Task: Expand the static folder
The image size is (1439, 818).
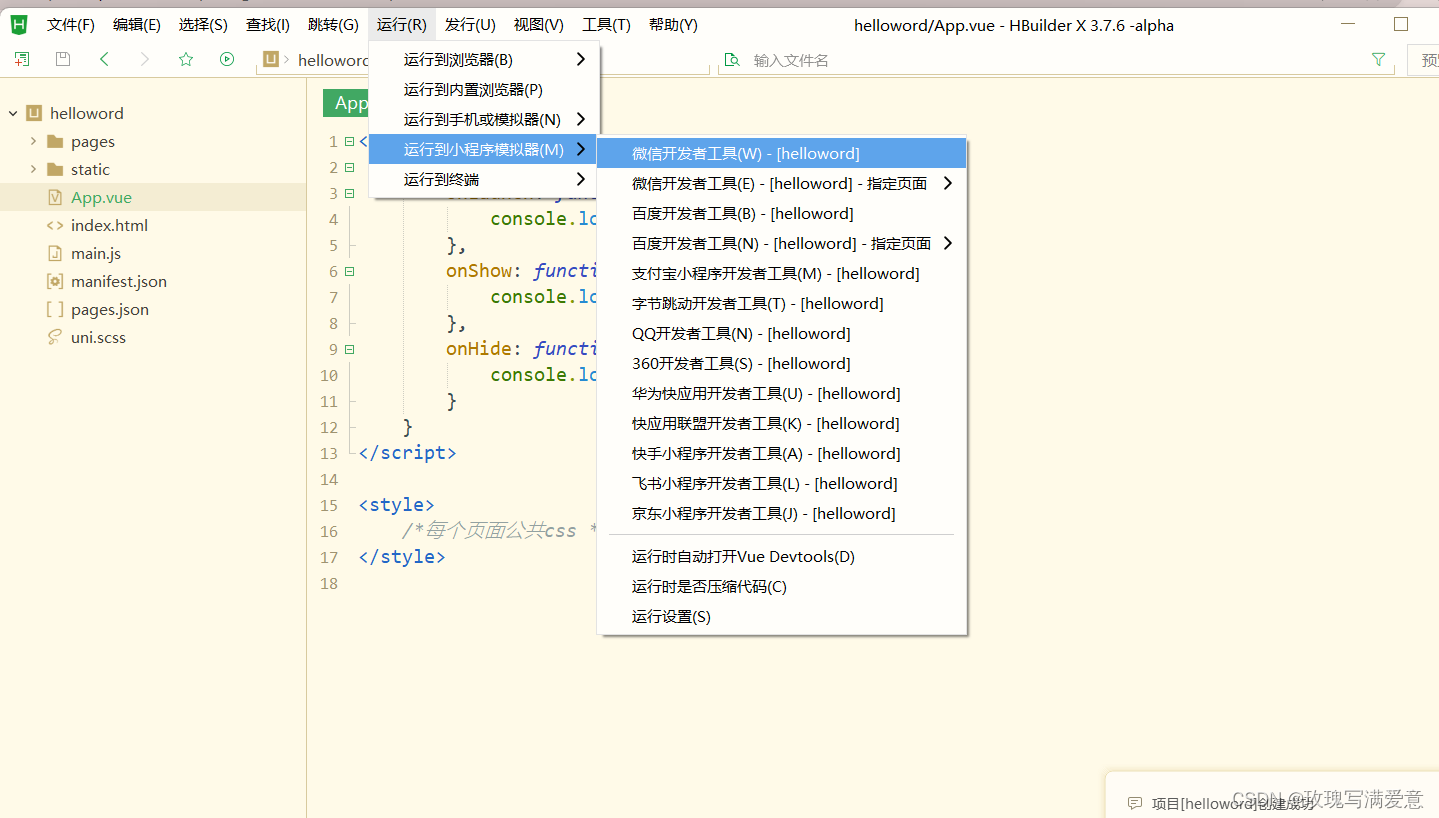Action: click(33, 170)
